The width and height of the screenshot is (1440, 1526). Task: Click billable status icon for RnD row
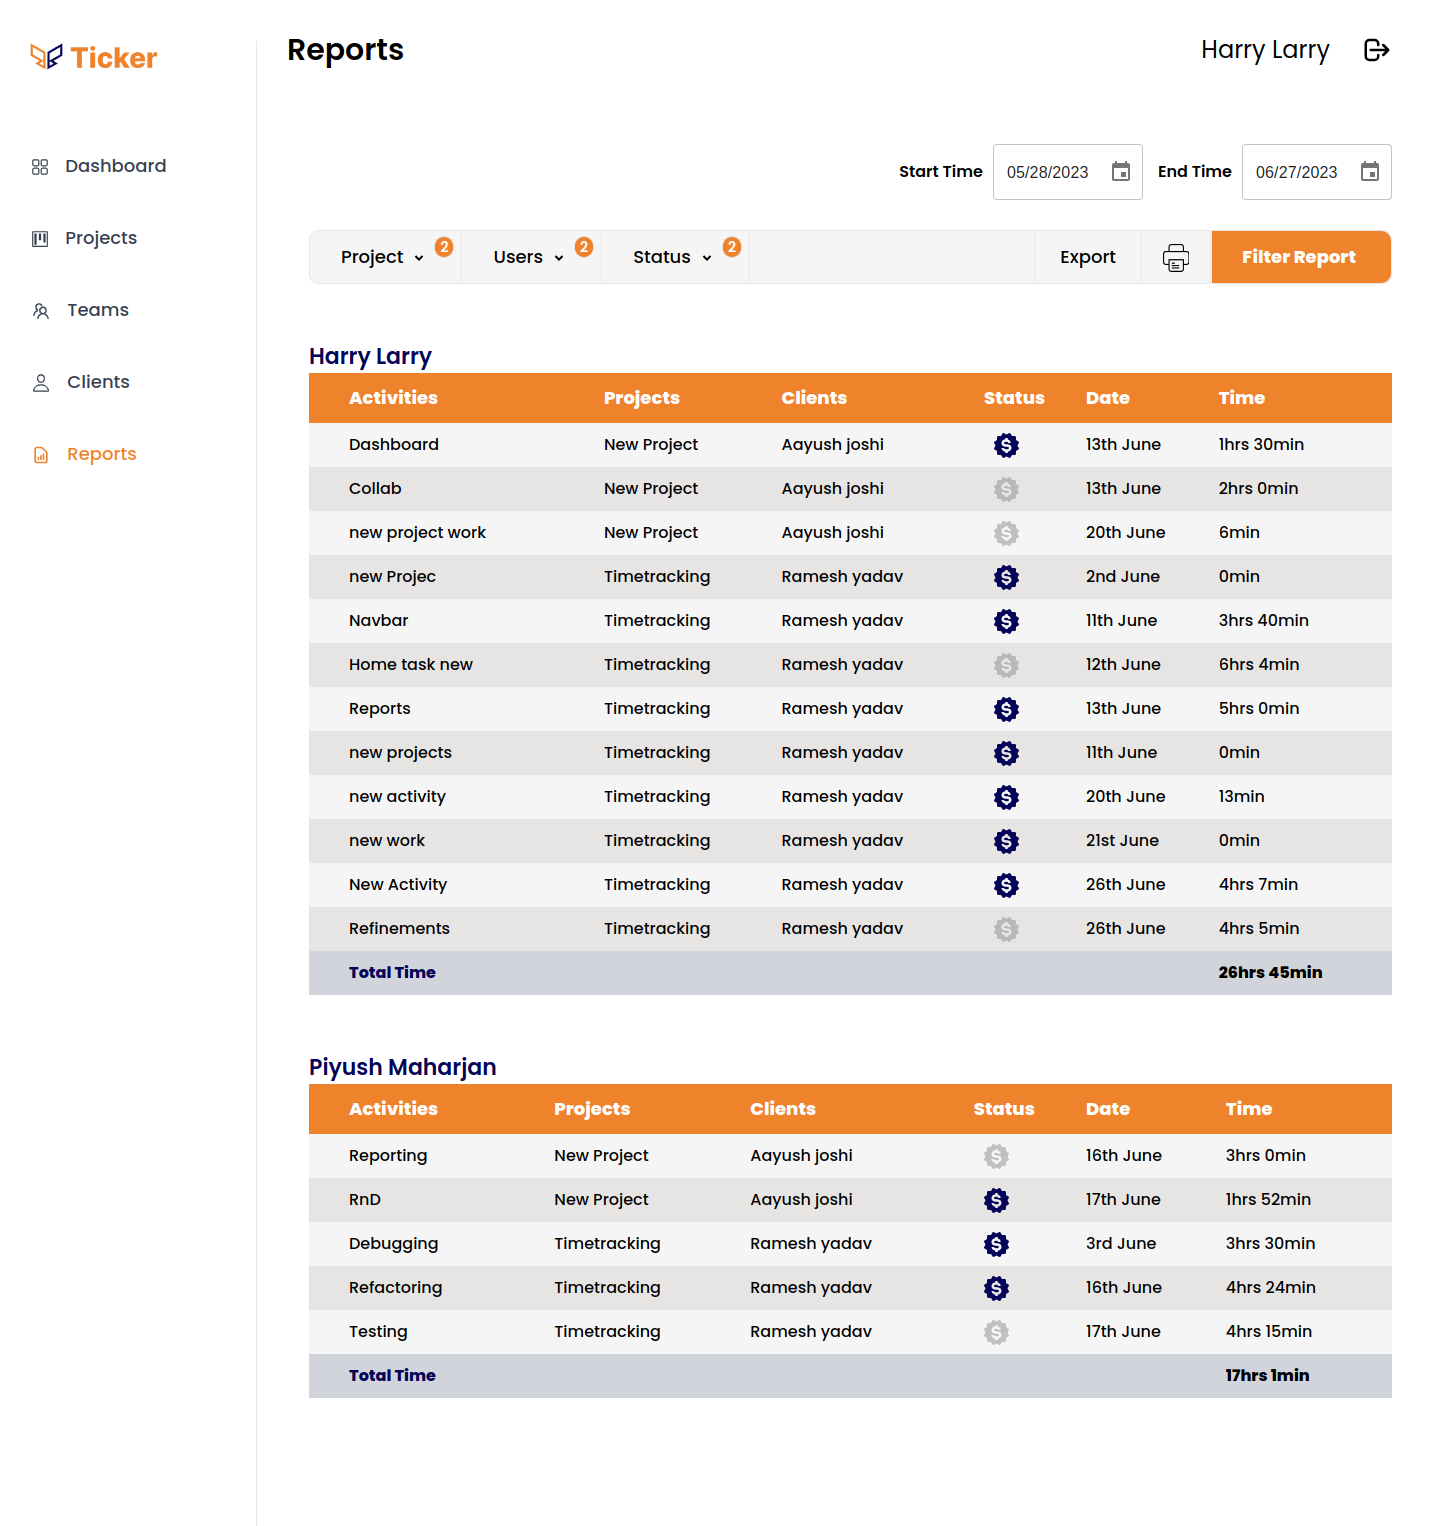[x=996, y=1200]
